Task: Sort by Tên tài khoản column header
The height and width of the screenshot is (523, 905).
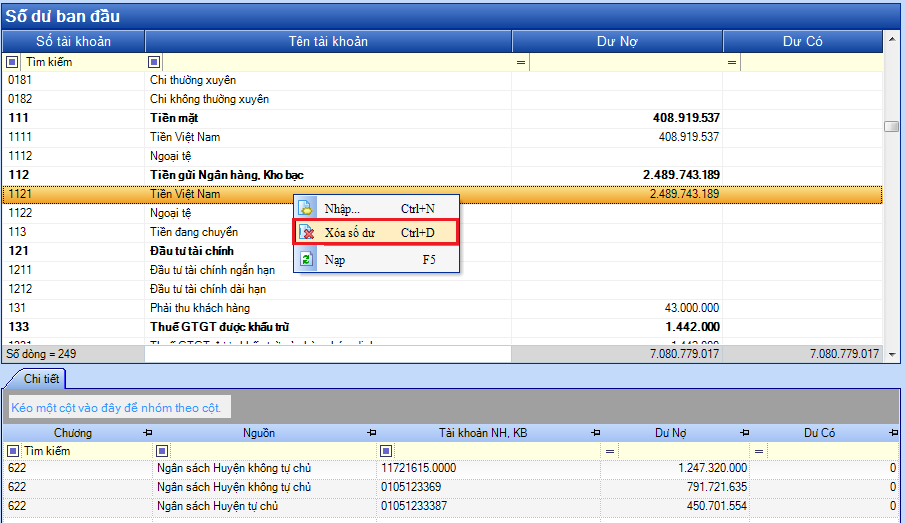Action: click(x=328, y=42)
